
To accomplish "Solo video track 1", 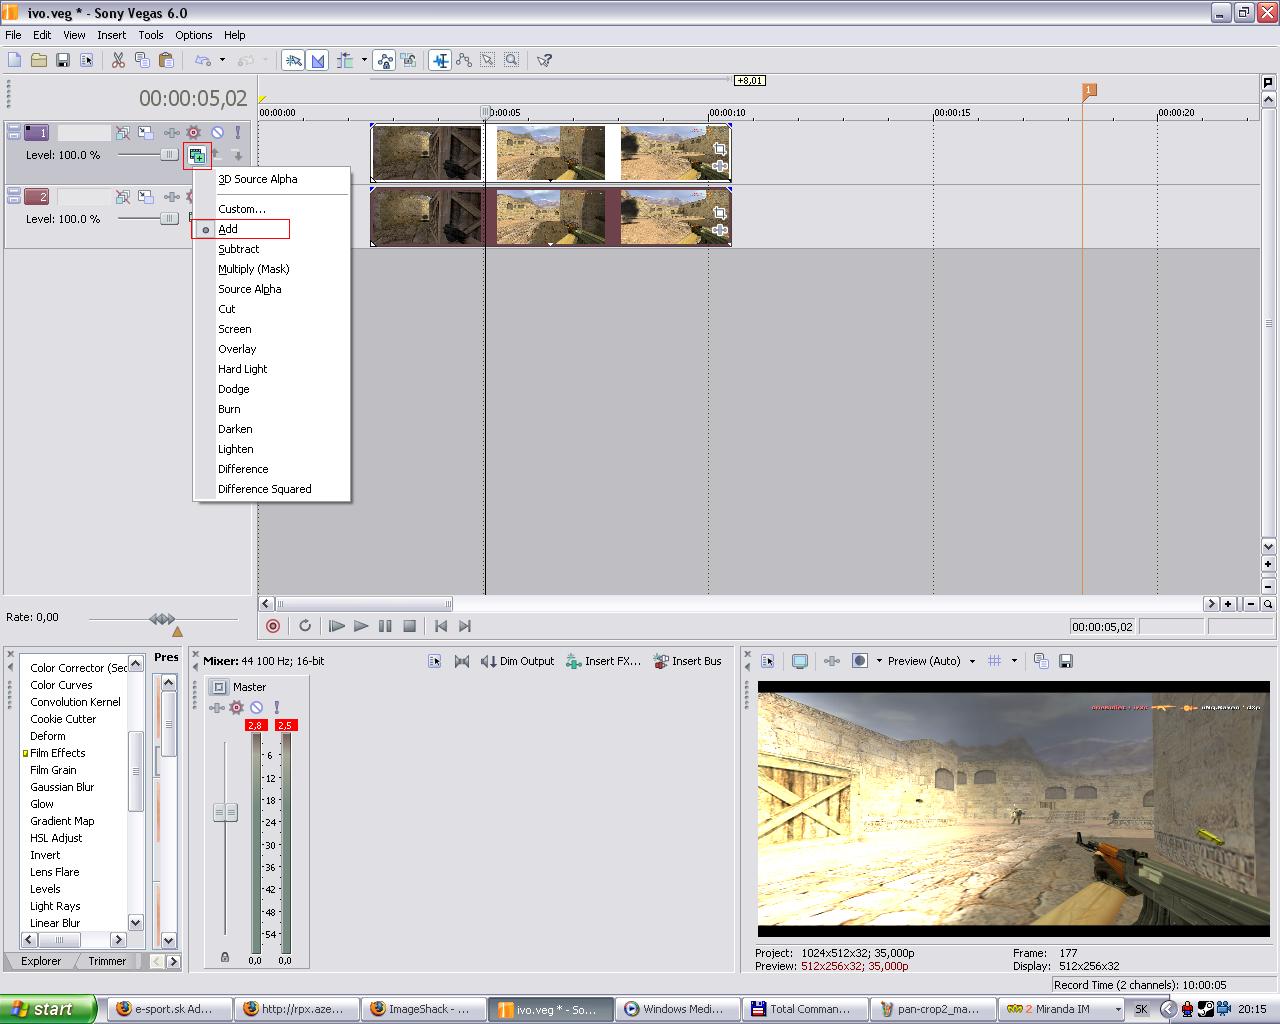I will pyautogui.click(x=238, y=132).
